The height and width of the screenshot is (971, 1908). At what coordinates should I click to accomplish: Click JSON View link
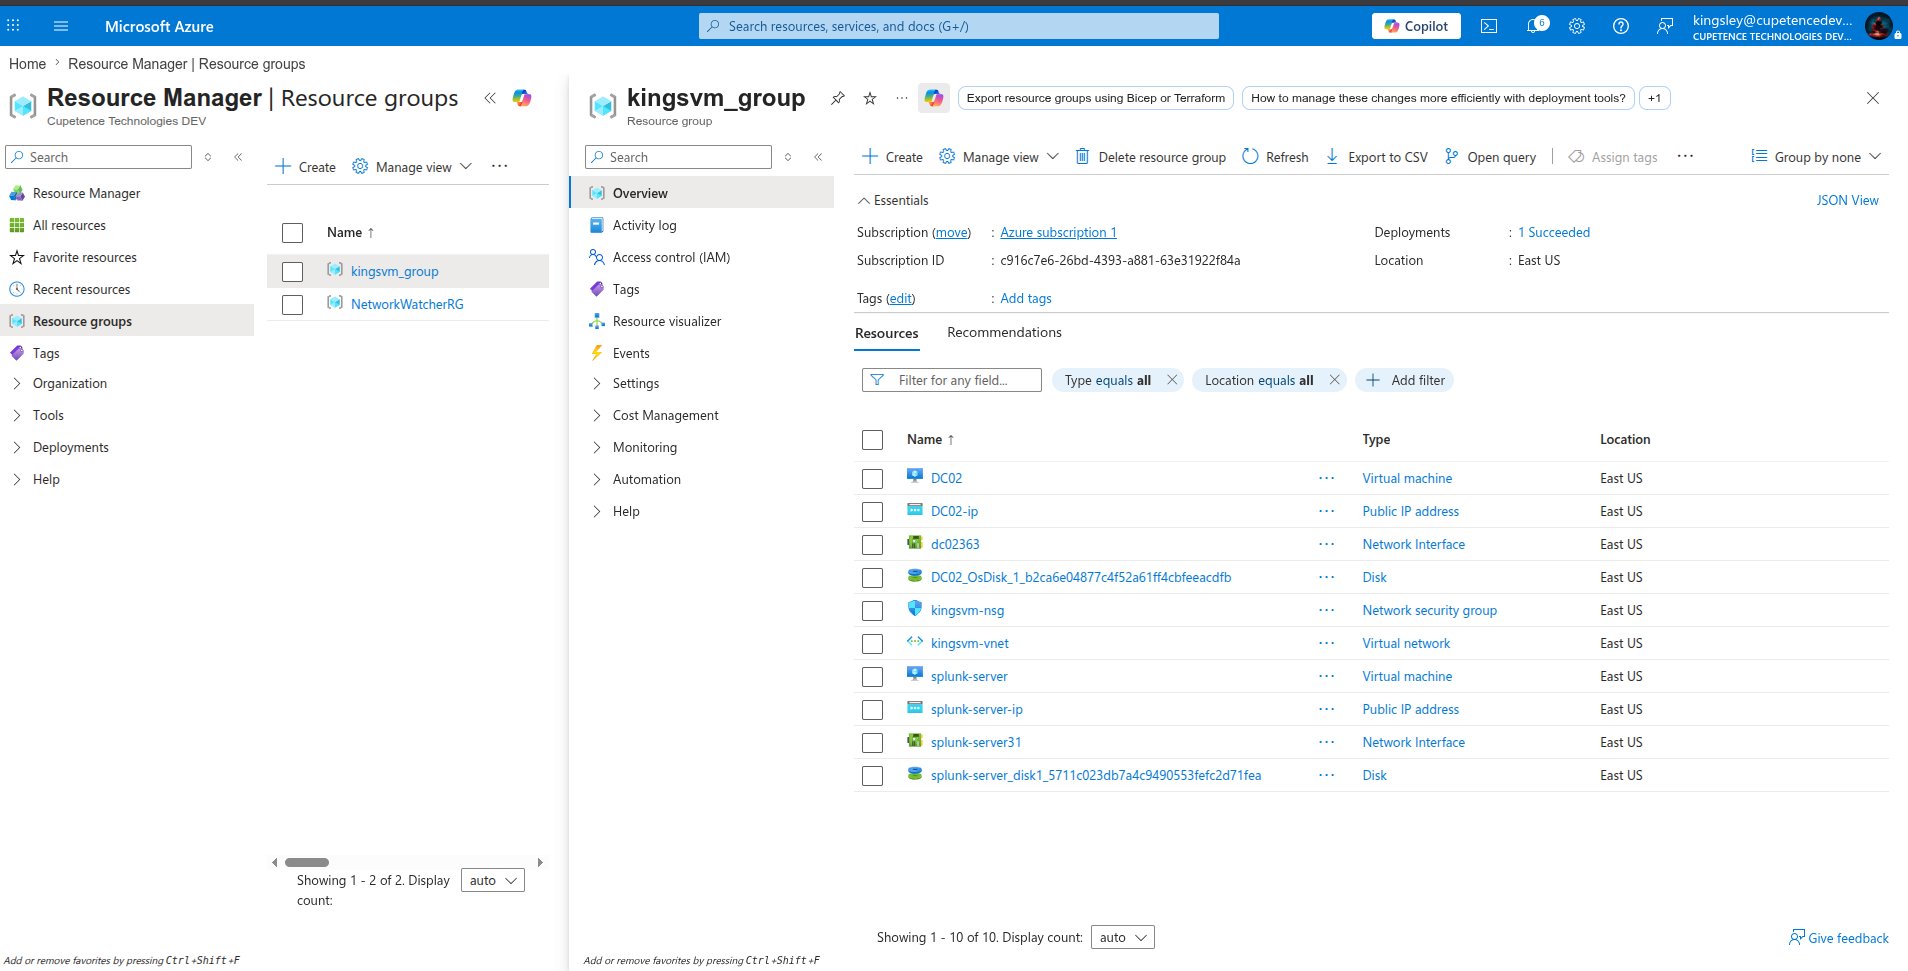pyautogui.click(x=1847, y=200)
